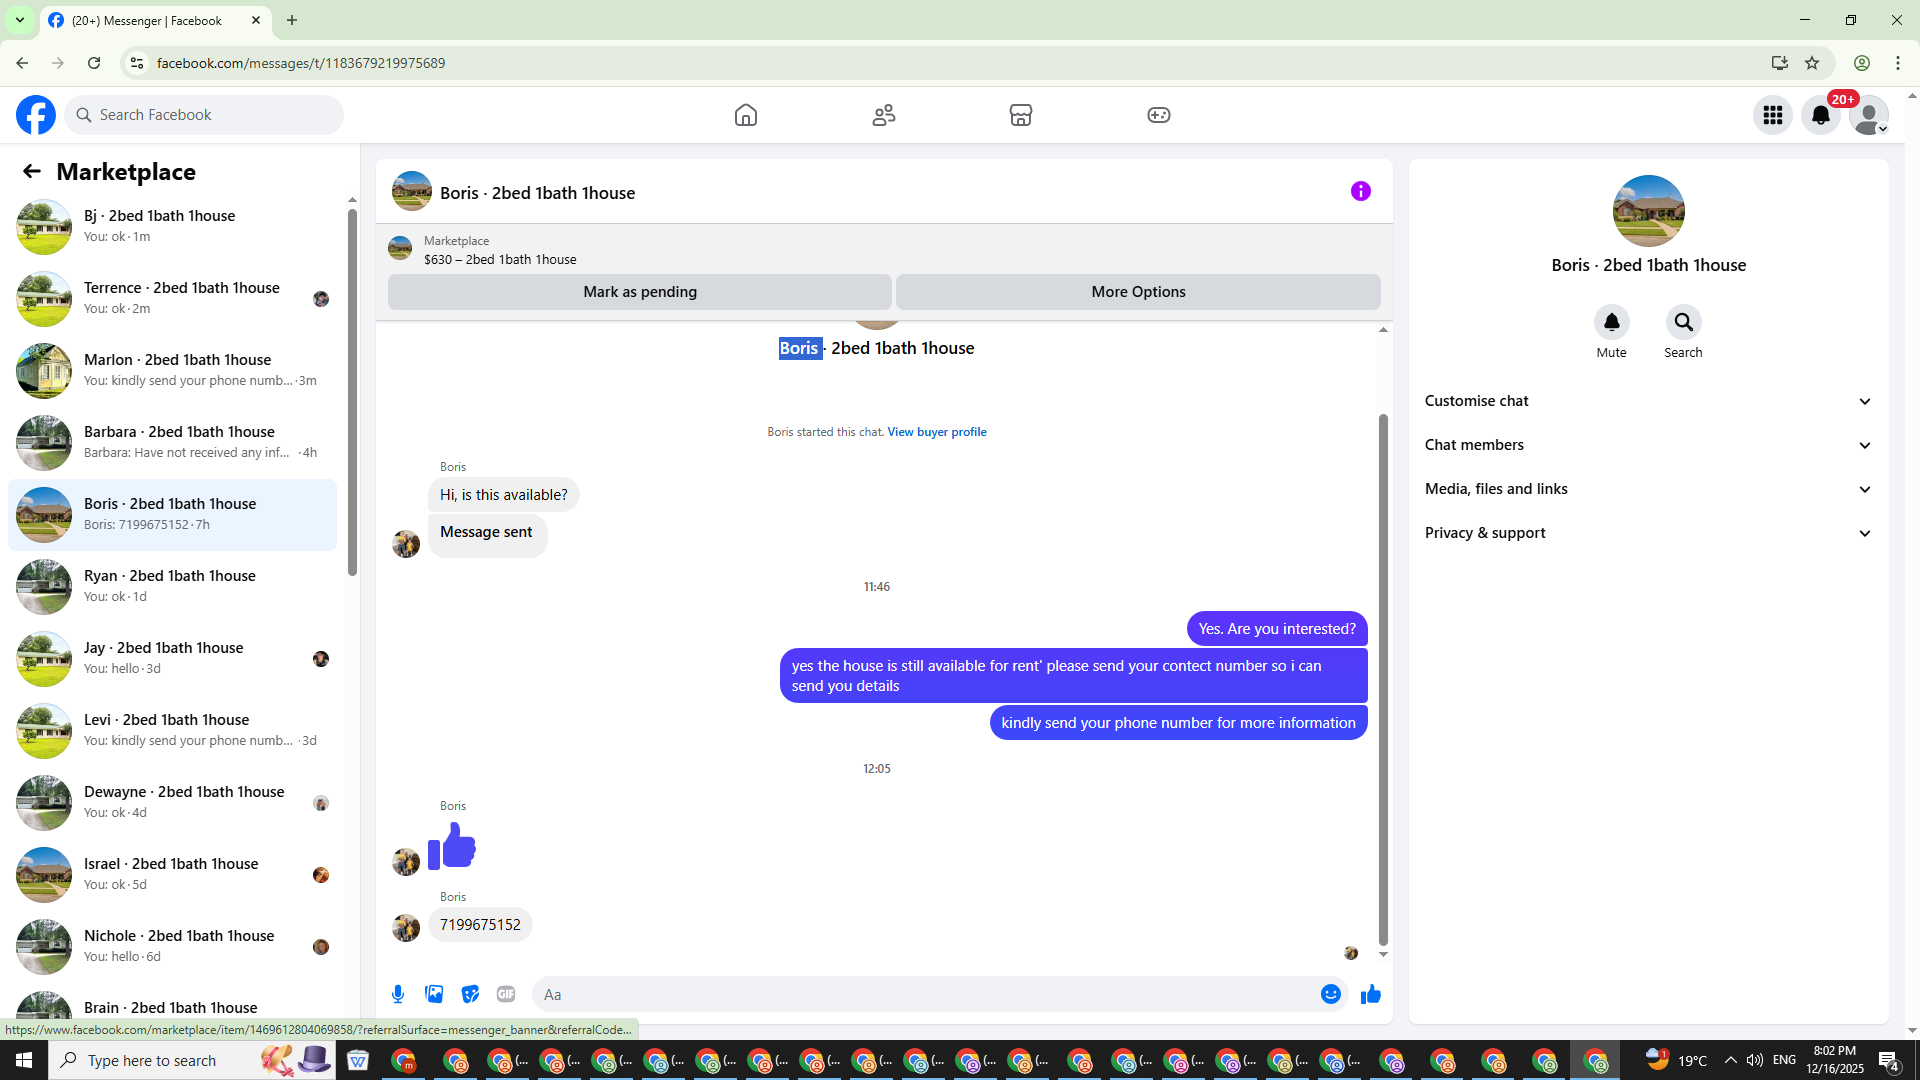Open the emoji picker smiley
1920x1080 pixels.
pyautogui.click(x=1331, y=994)
